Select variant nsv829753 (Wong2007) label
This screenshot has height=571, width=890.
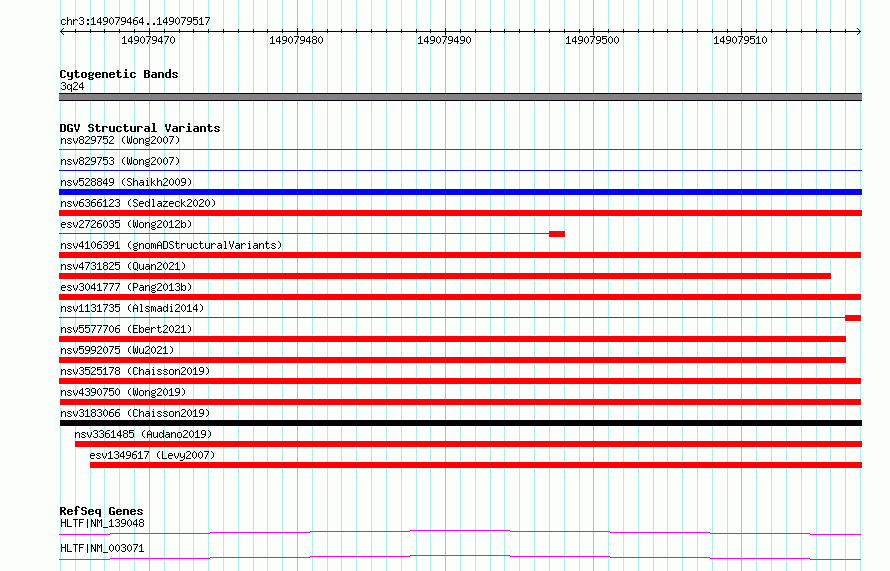[120, 161]
